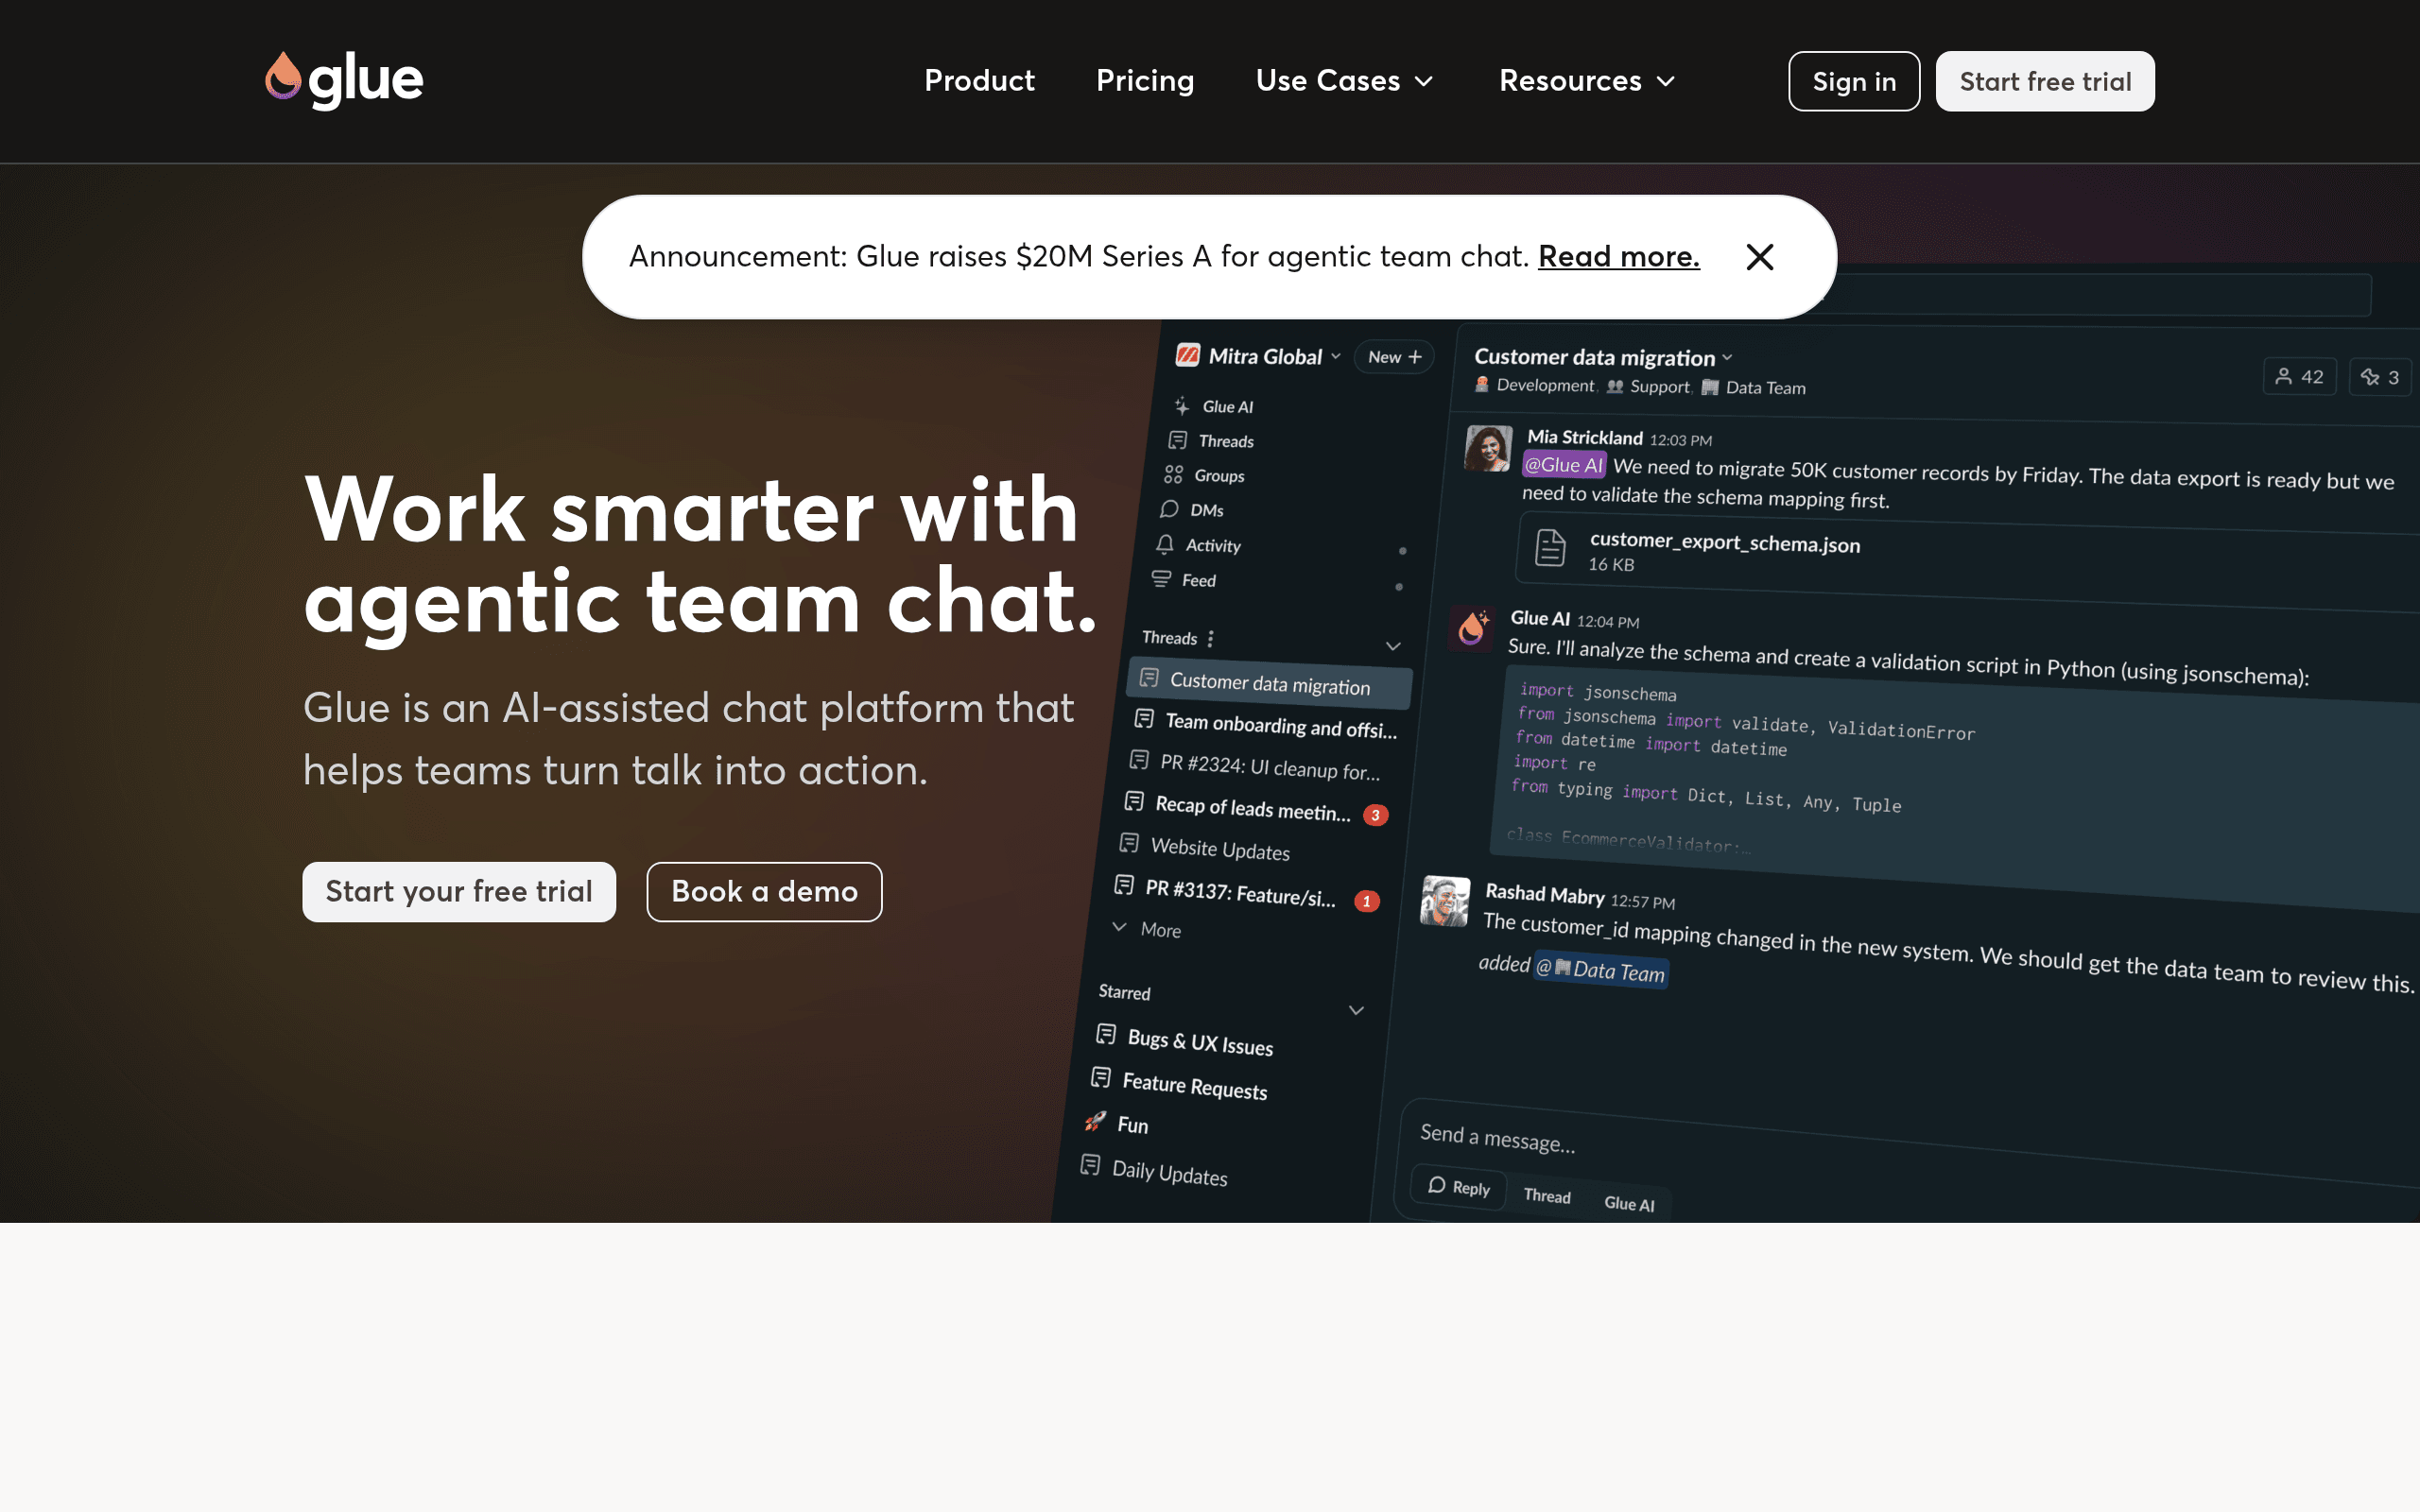Select Threads in the sidebar navigation

coord(1211,441)
